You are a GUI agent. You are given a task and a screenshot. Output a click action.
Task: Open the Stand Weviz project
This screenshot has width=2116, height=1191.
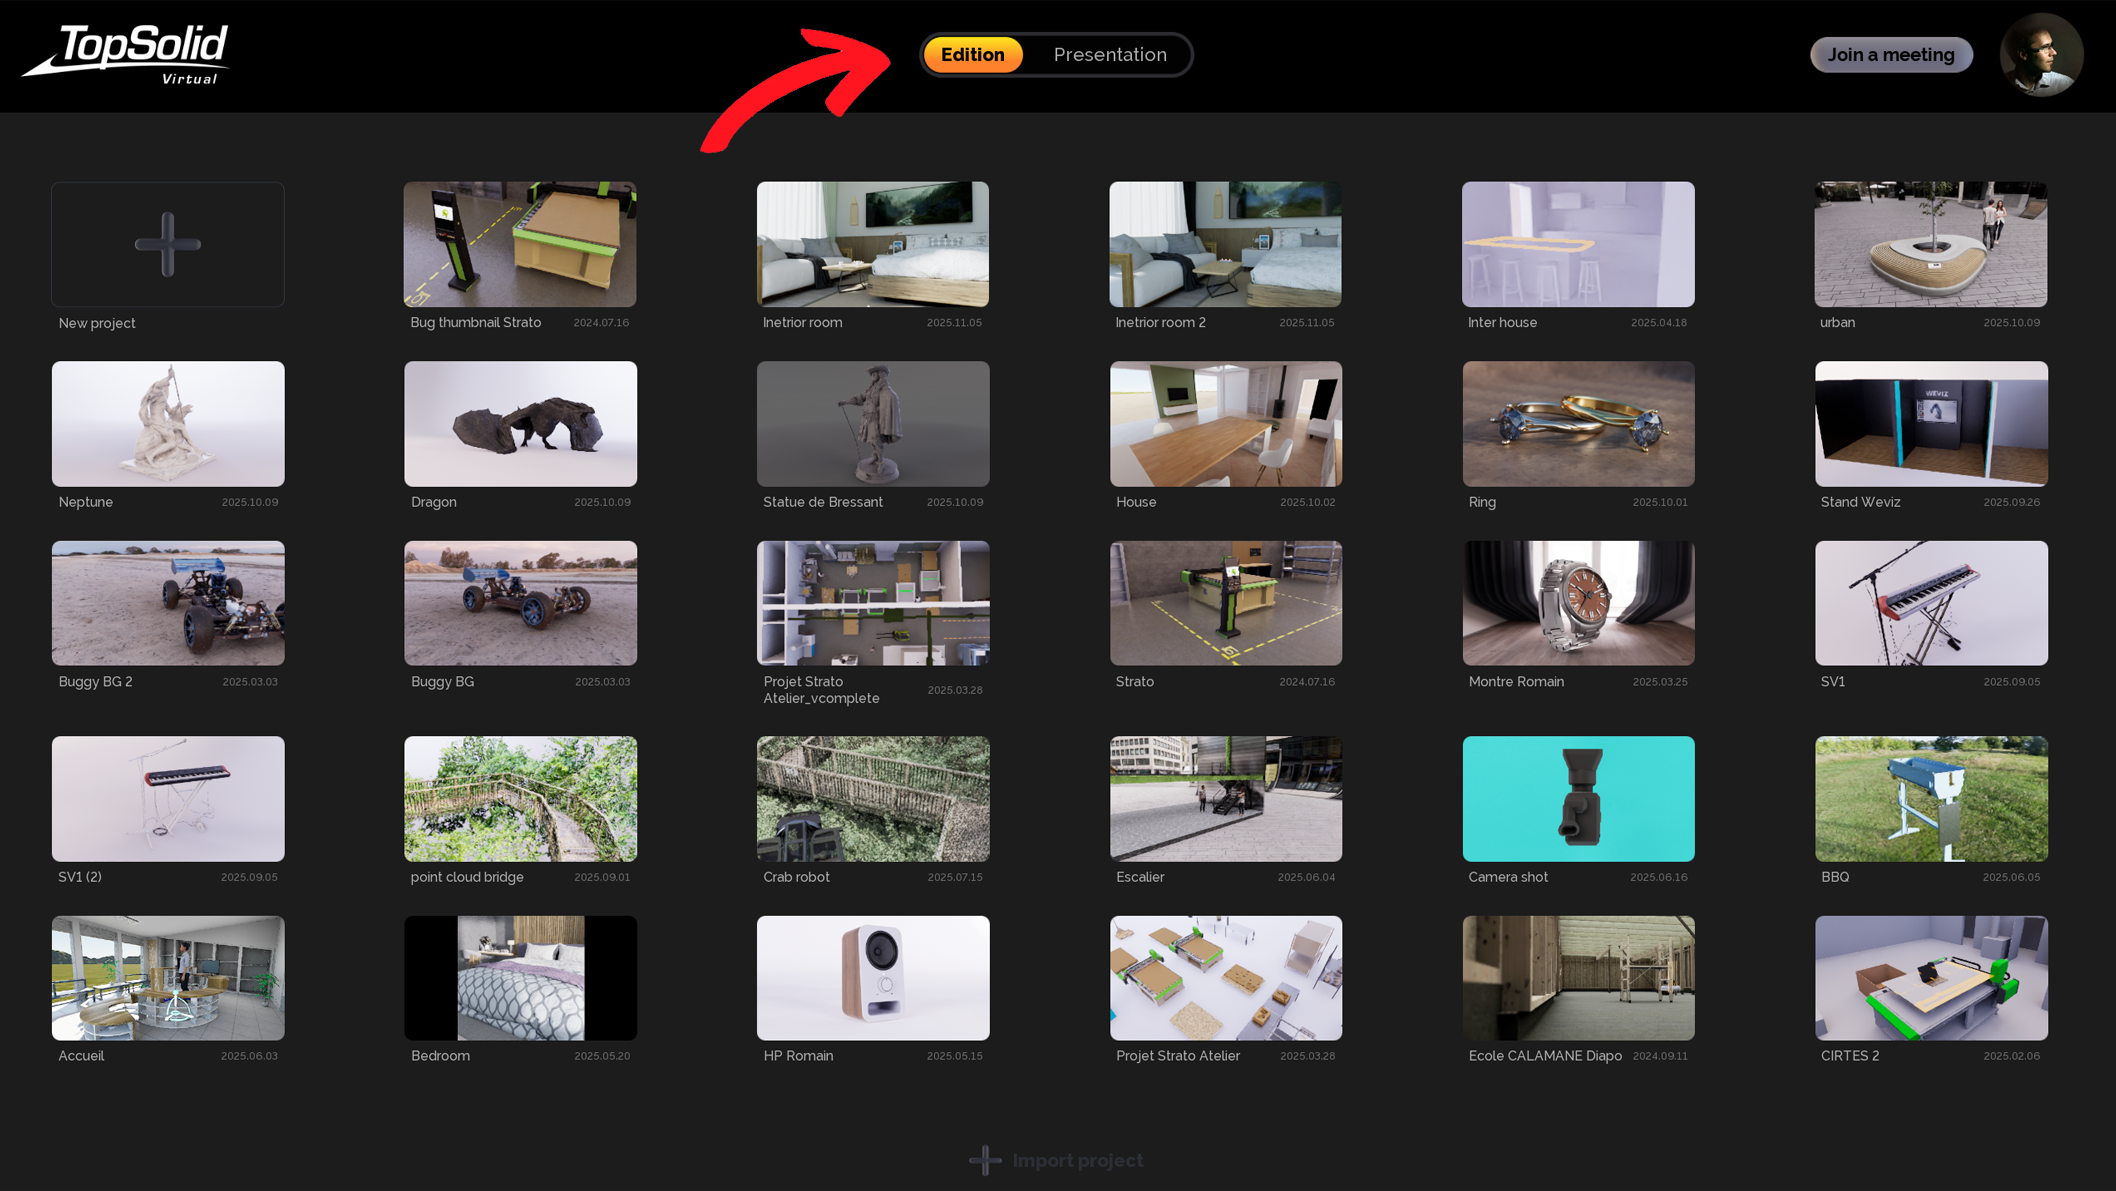[x=1931, y=424]
